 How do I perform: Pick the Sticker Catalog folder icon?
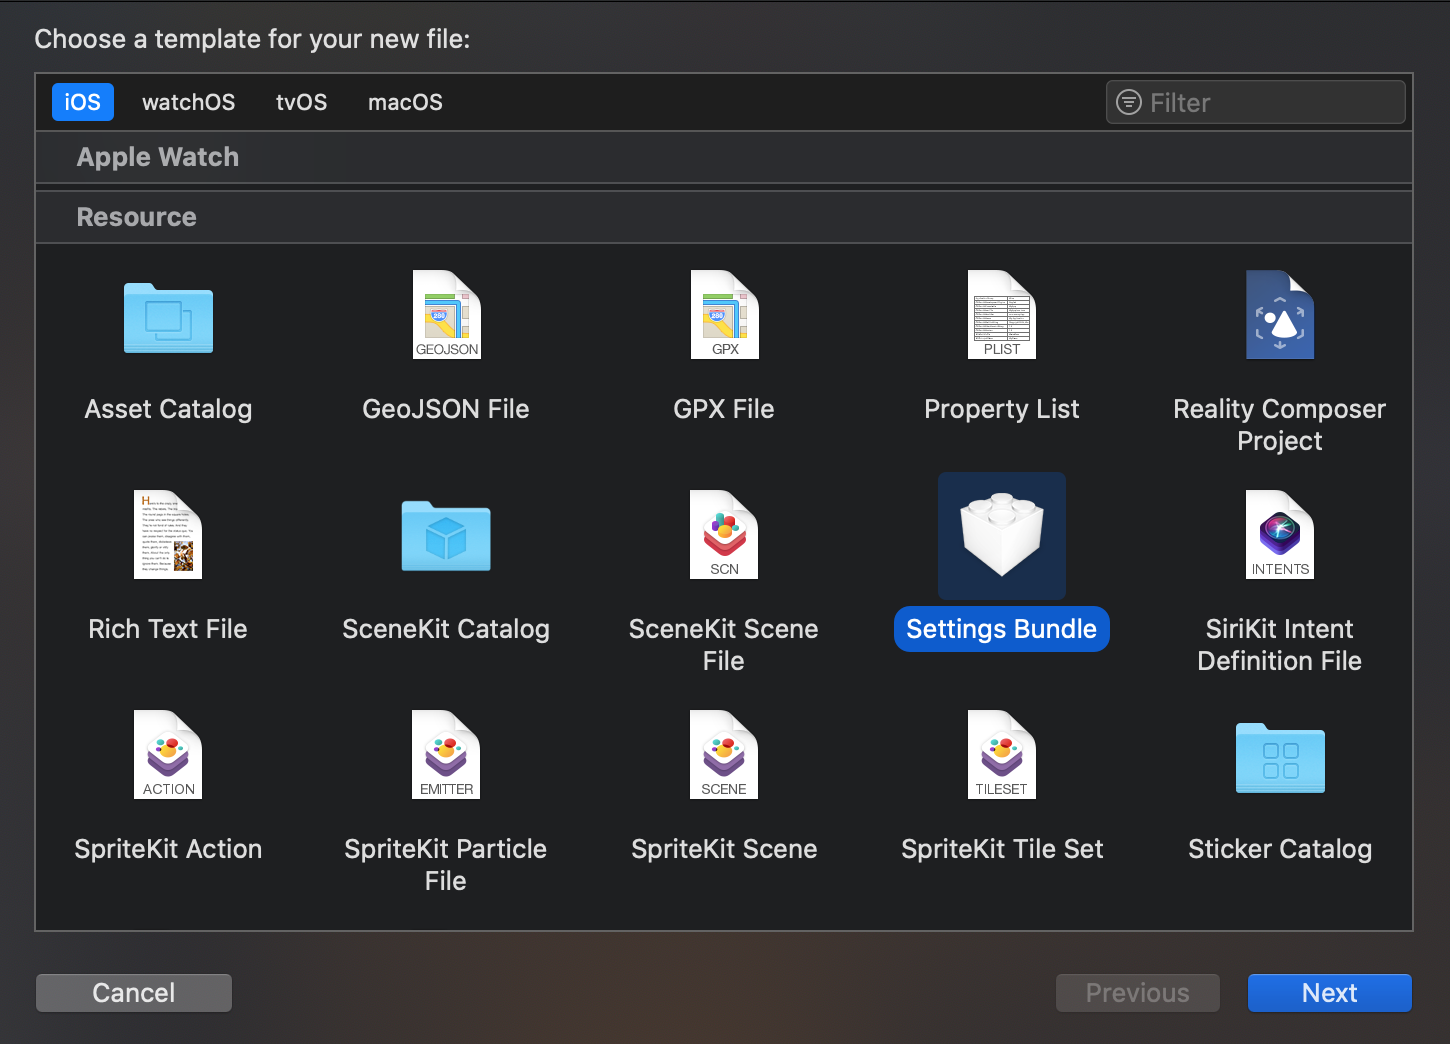tap(1280, 758)
